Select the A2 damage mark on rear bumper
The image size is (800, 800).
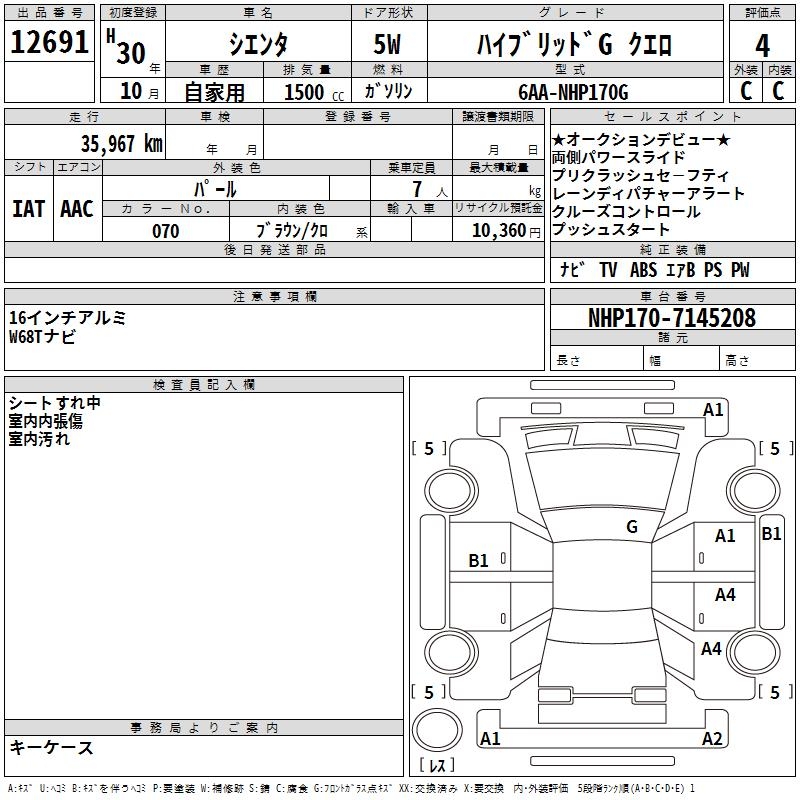point(712,739)
